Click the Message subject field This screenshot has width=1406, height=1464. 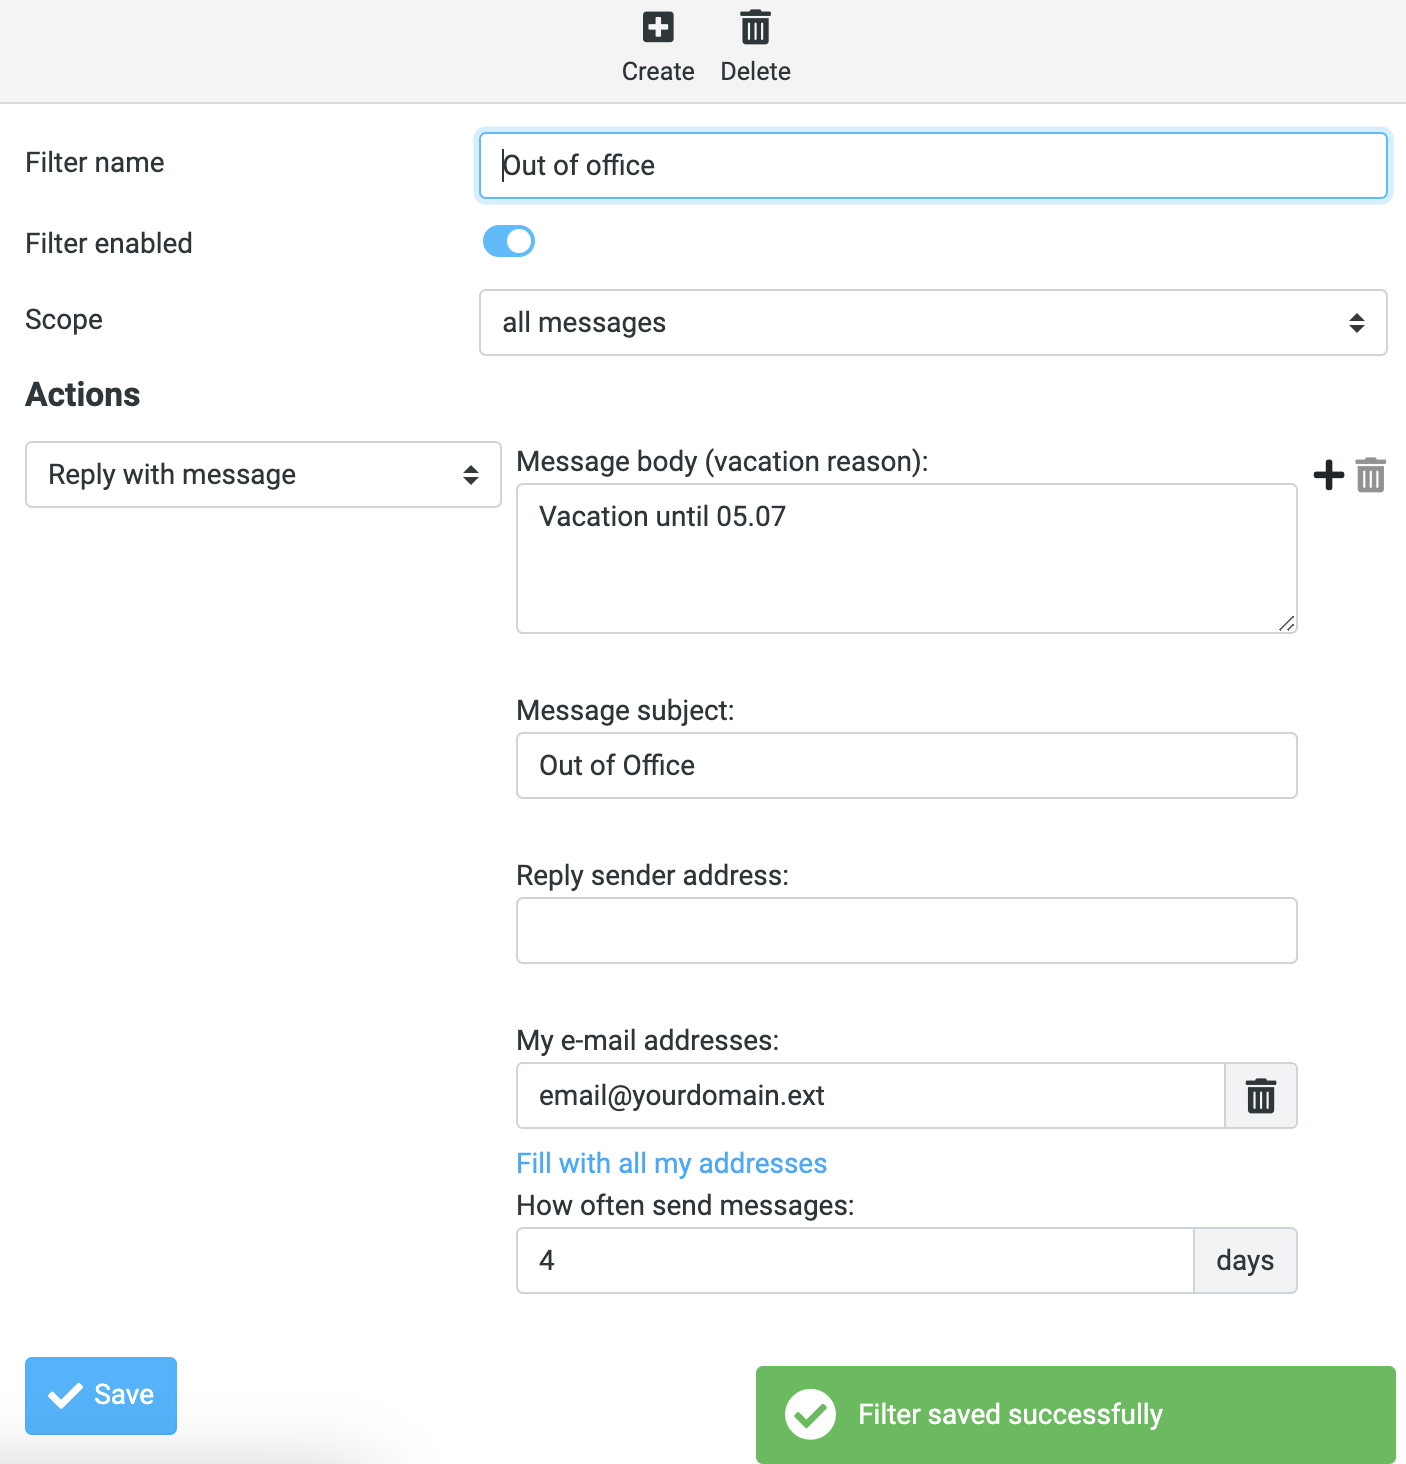907,766
